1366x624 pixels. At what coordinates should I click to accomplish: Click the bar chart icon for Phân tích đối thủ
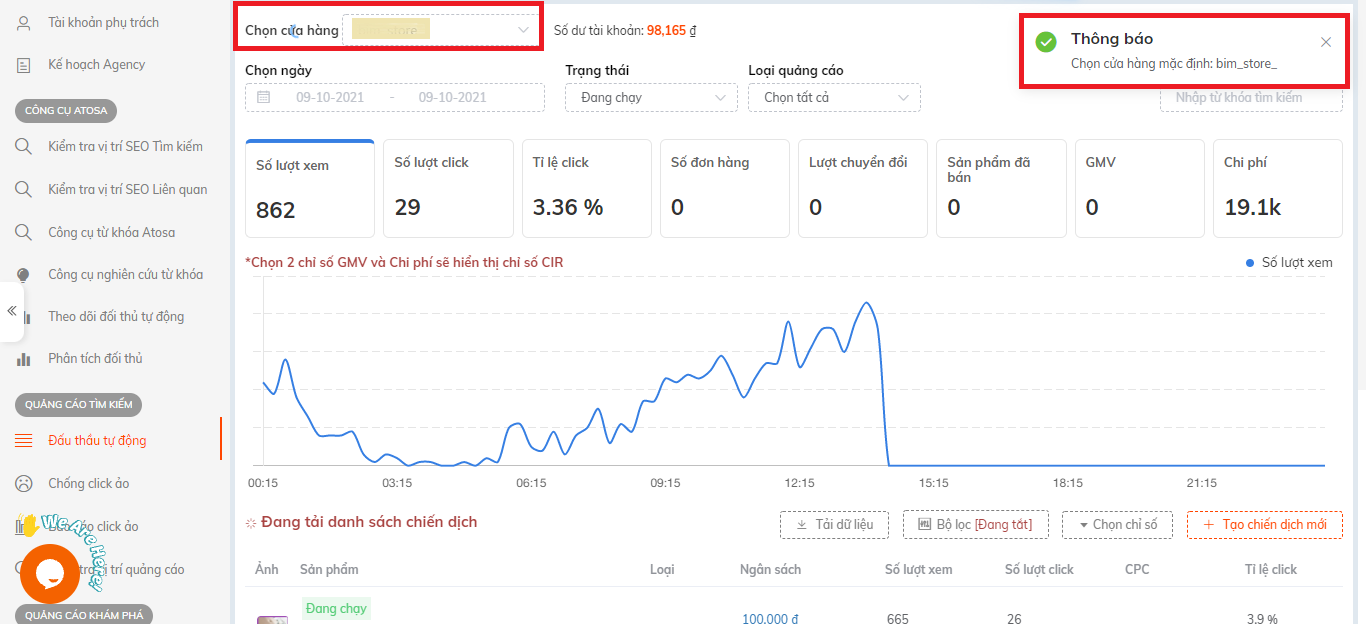tap(24, 359)
